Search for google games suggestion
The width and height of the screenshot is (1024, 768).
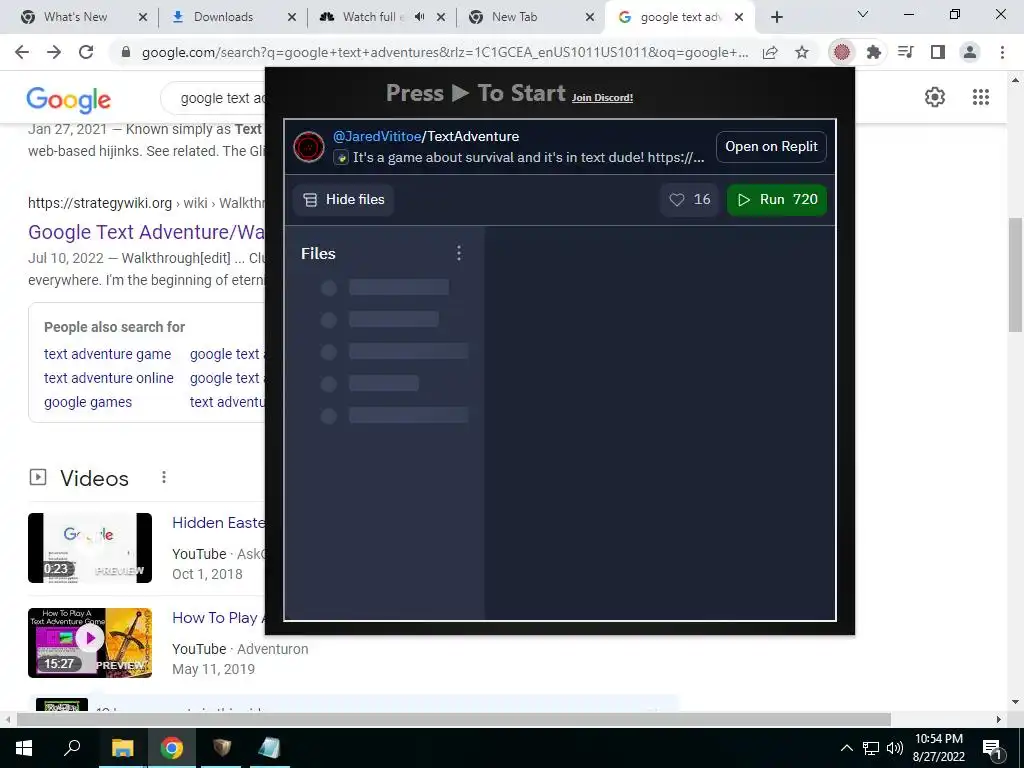tap(88, 402)
